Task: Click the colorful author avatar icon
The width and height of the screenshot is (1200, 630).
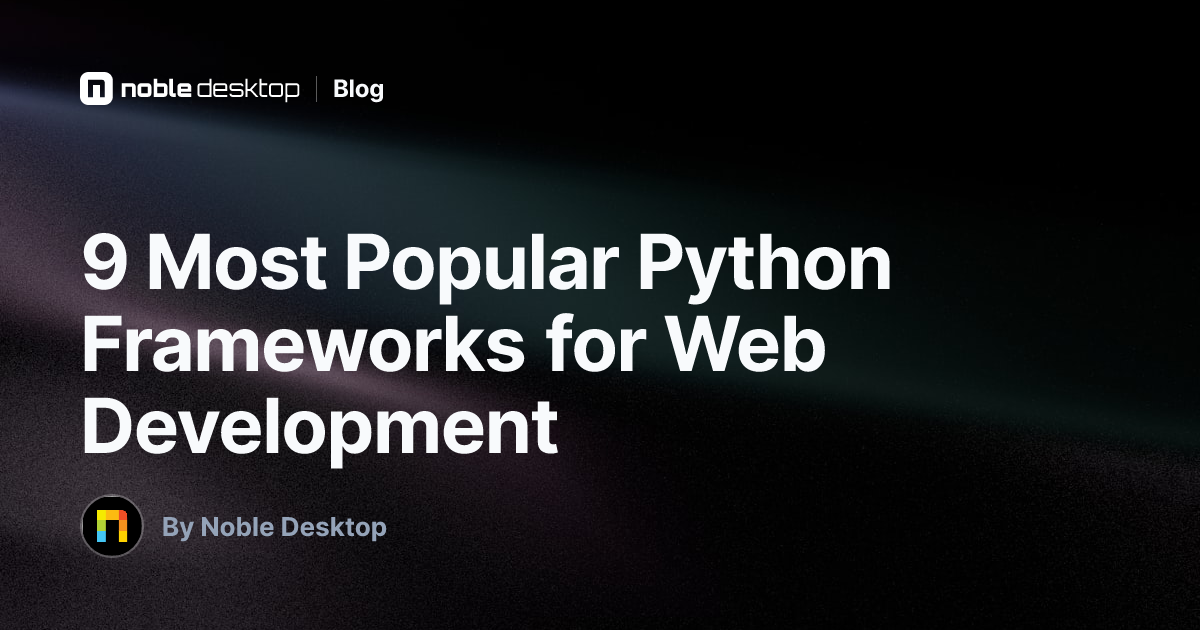Action: (x=112, y=526)
